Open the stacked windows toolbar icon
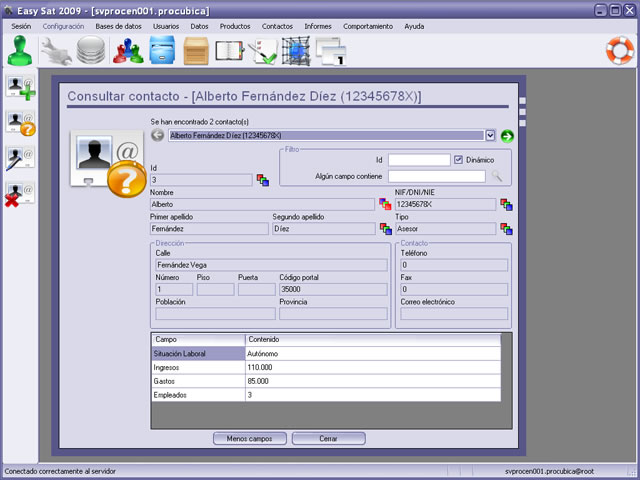Screen dimensions: 640x480 coord(331,51)
